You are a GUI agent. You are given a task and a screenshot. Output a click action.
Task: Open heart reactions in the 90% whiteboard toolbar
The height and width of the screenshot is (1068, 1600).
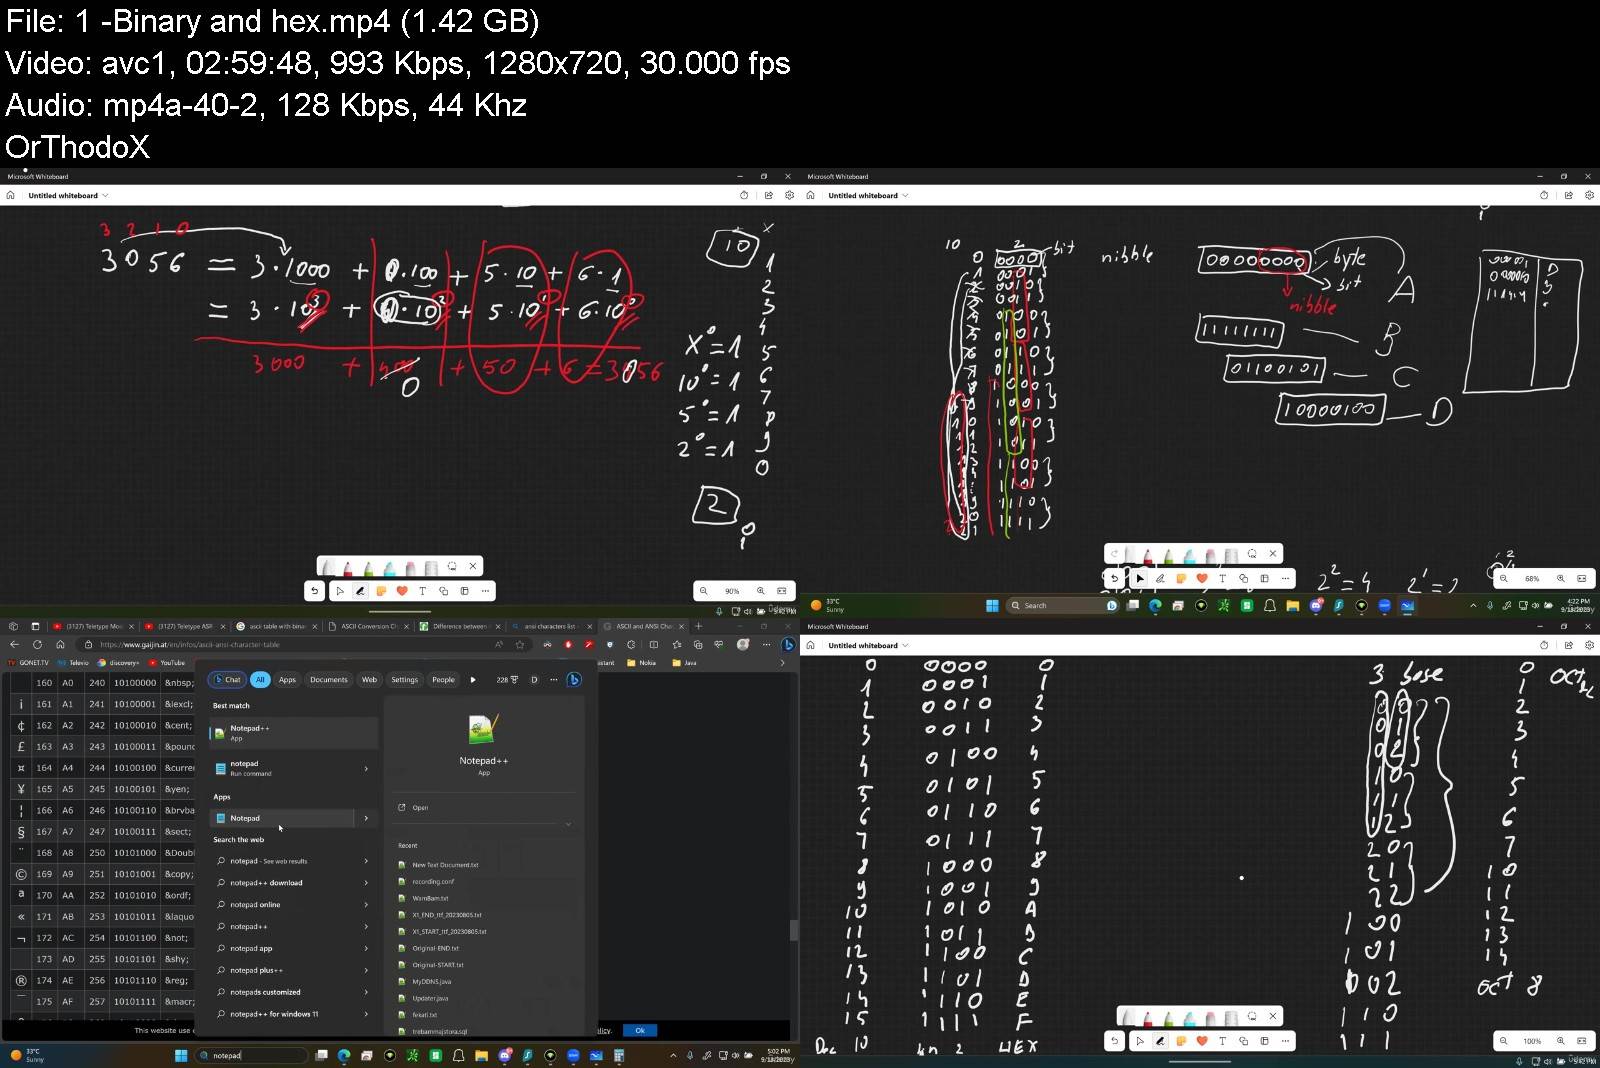point(402,591)
